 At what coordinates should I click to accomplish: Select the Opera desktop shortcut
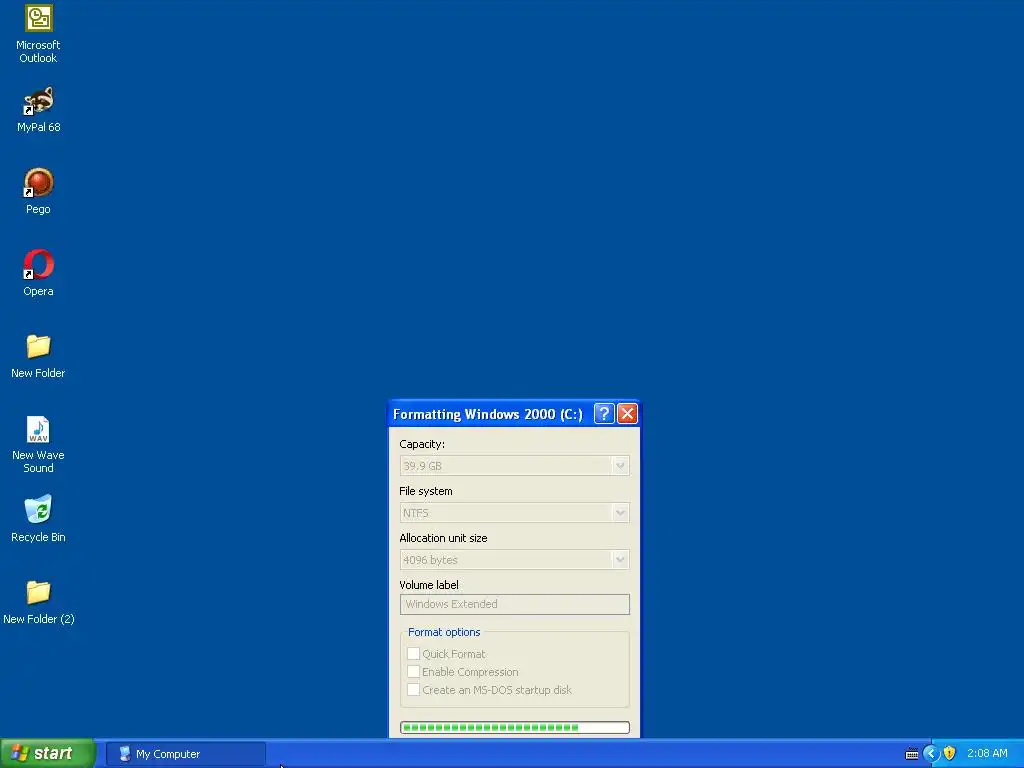coord(38,274)
